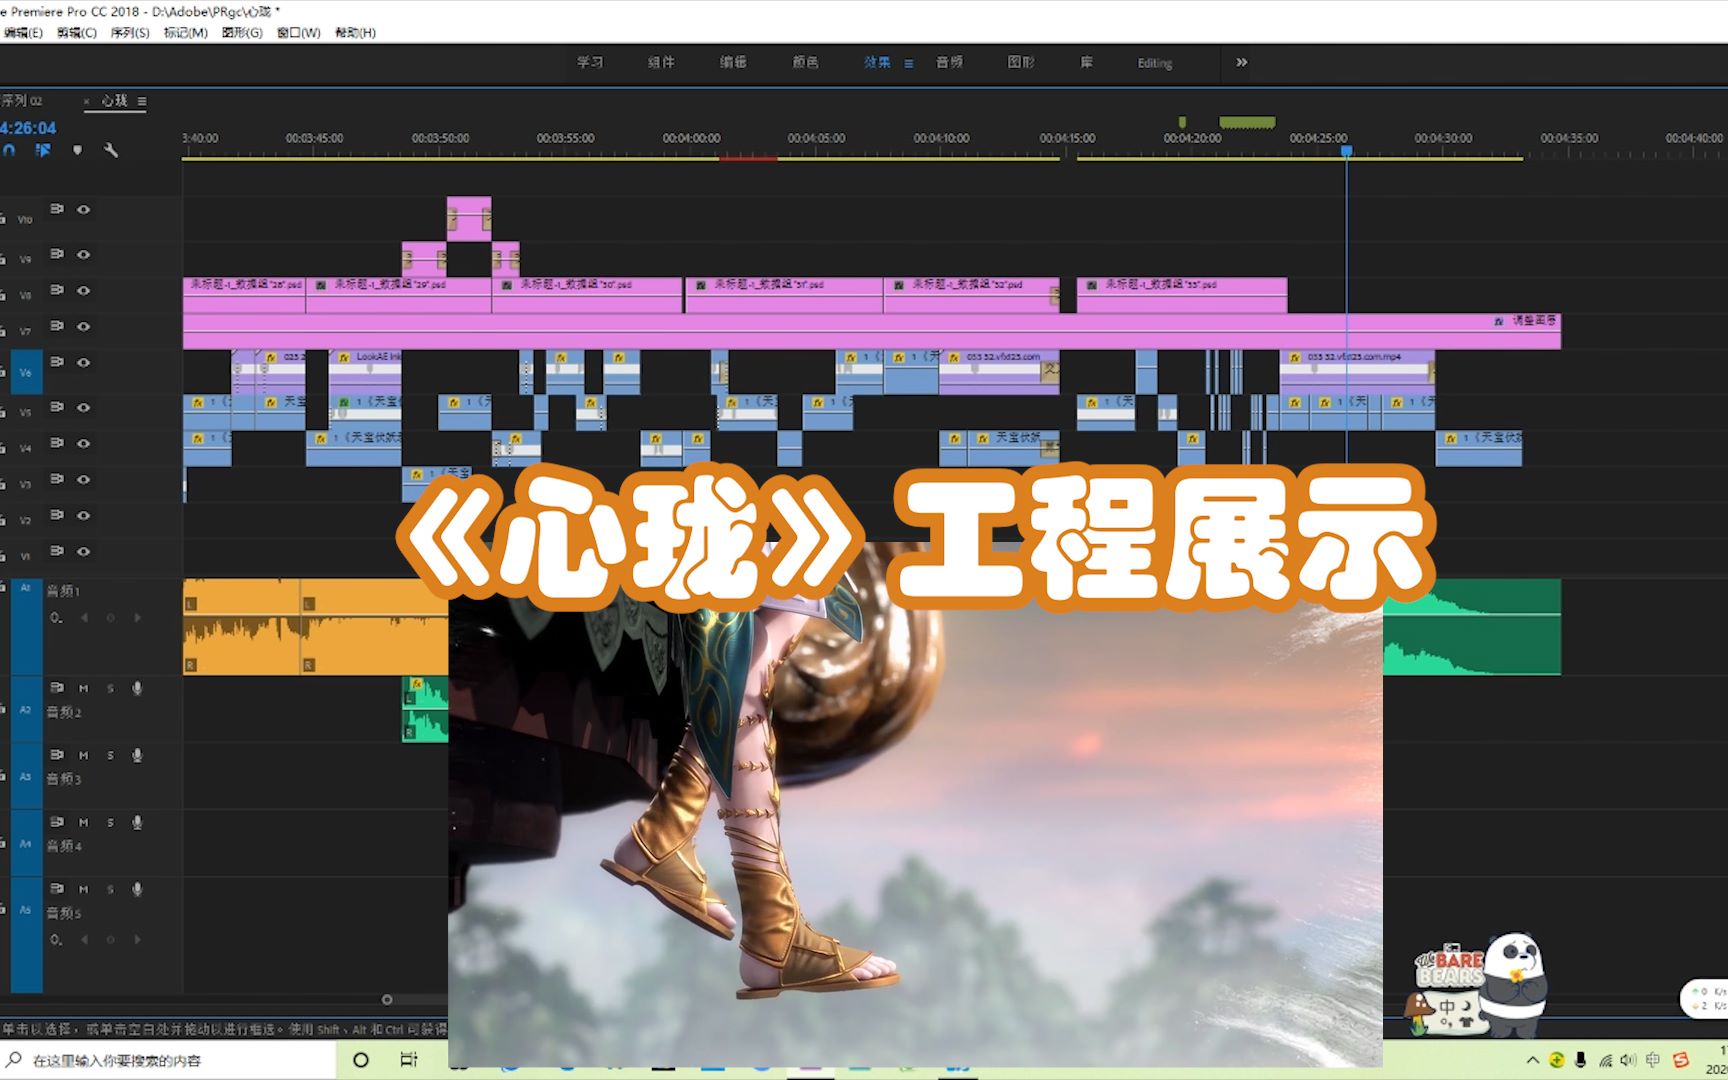This screenshot has width=1728, height=1080.
Task: Switch to the 学习 workspace
Action: (x=590, y=62)
